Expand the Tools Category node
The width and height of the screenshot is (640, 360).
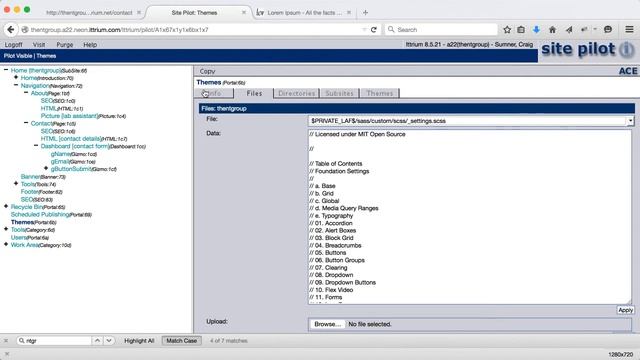(x=6, y=229)
